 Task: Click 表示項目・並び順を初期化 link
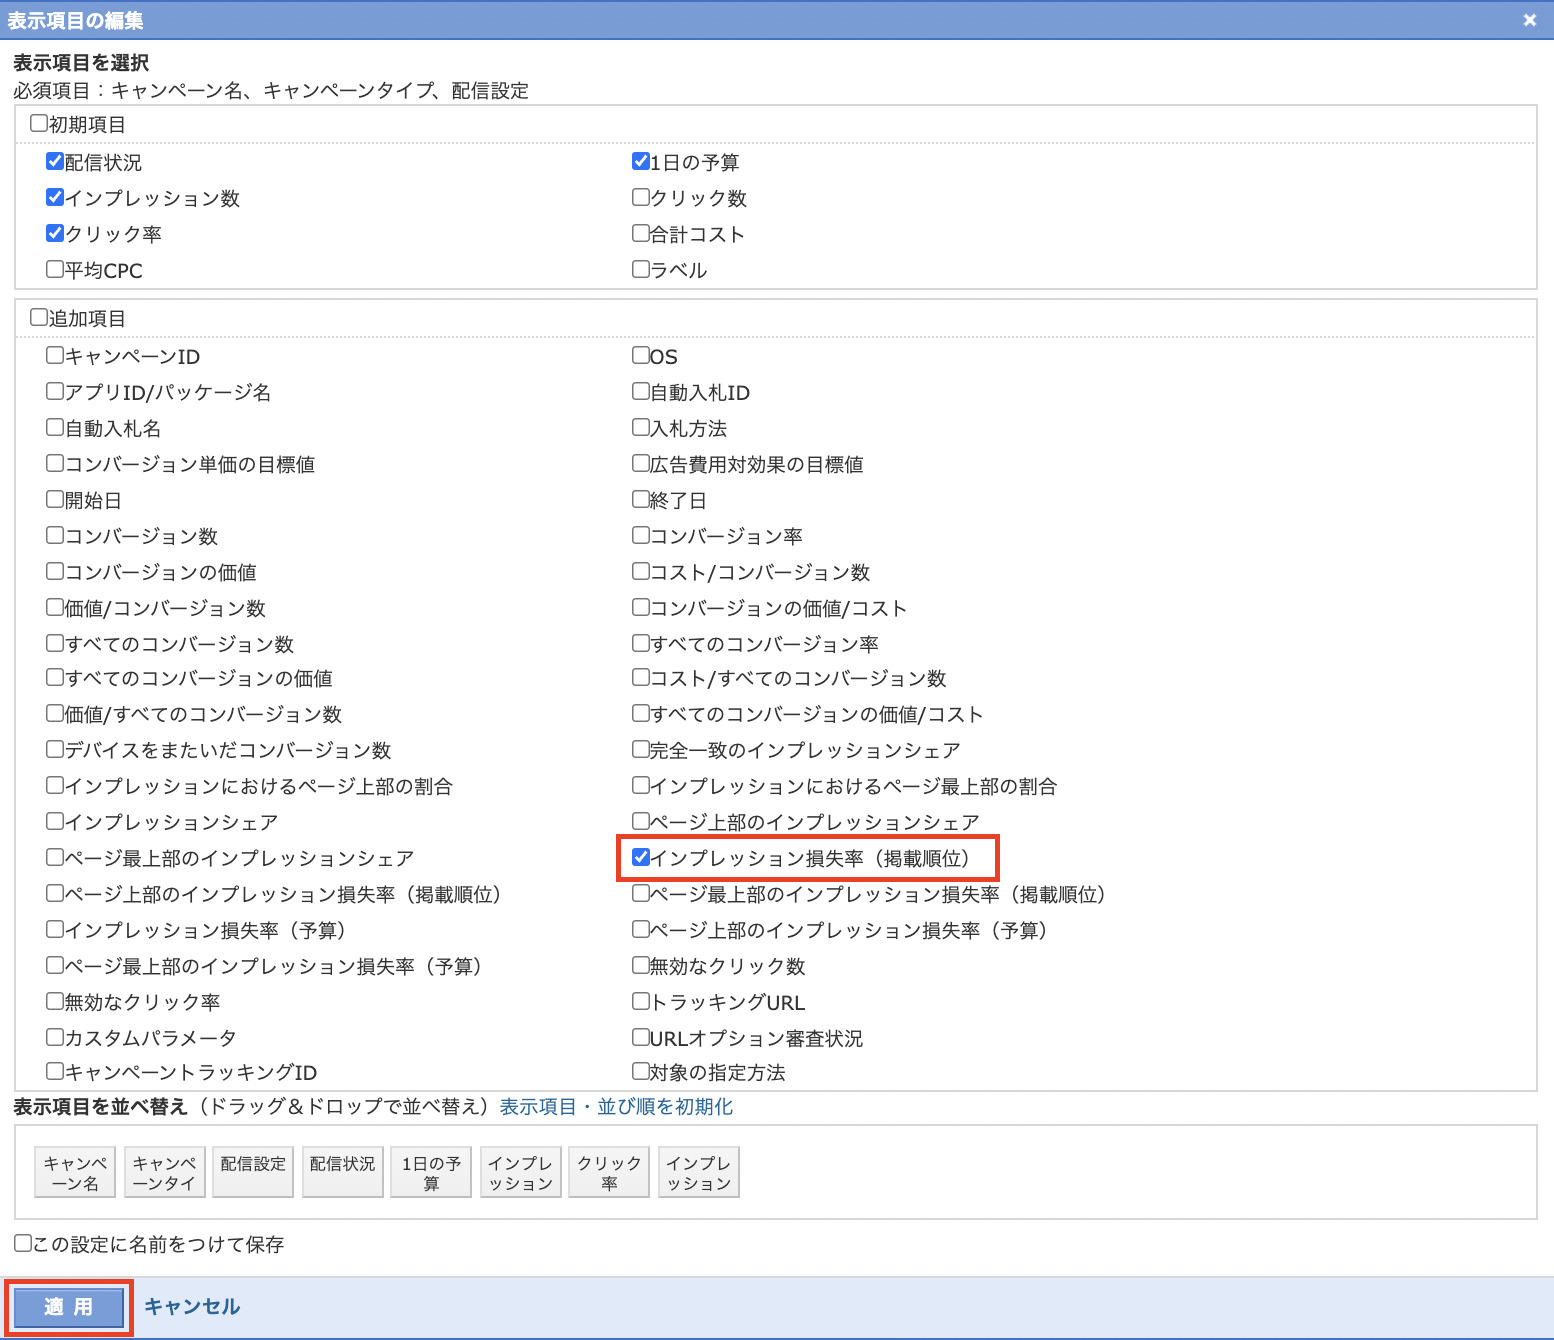pyautogui.click(x=616, y=1107)
